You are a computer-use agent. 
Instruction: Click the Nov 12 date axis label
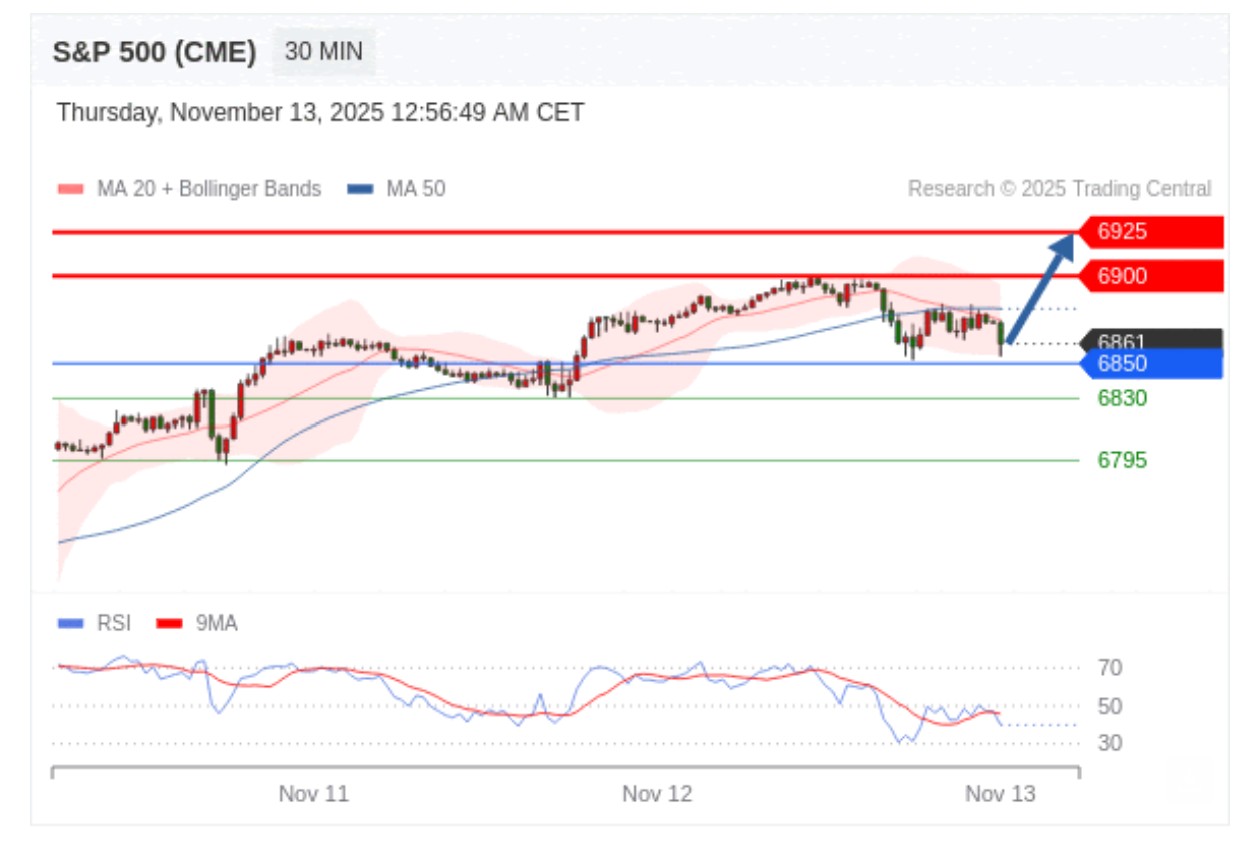[657, 794]
